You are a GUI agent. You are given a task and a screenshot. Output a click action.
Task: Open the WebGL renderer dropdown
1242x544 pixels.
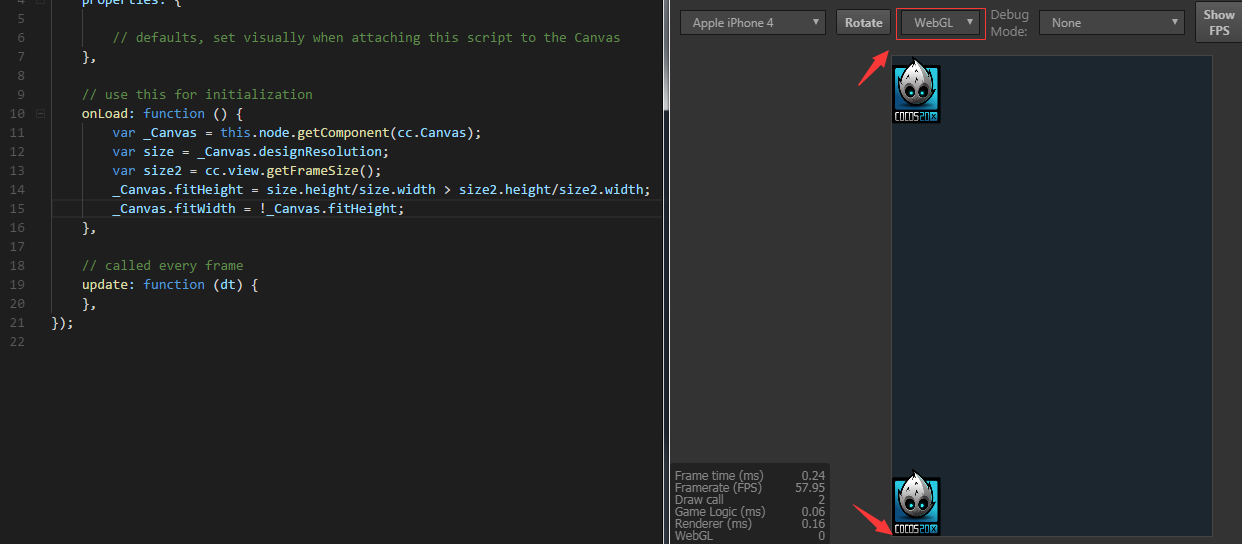tap(940, 22)
